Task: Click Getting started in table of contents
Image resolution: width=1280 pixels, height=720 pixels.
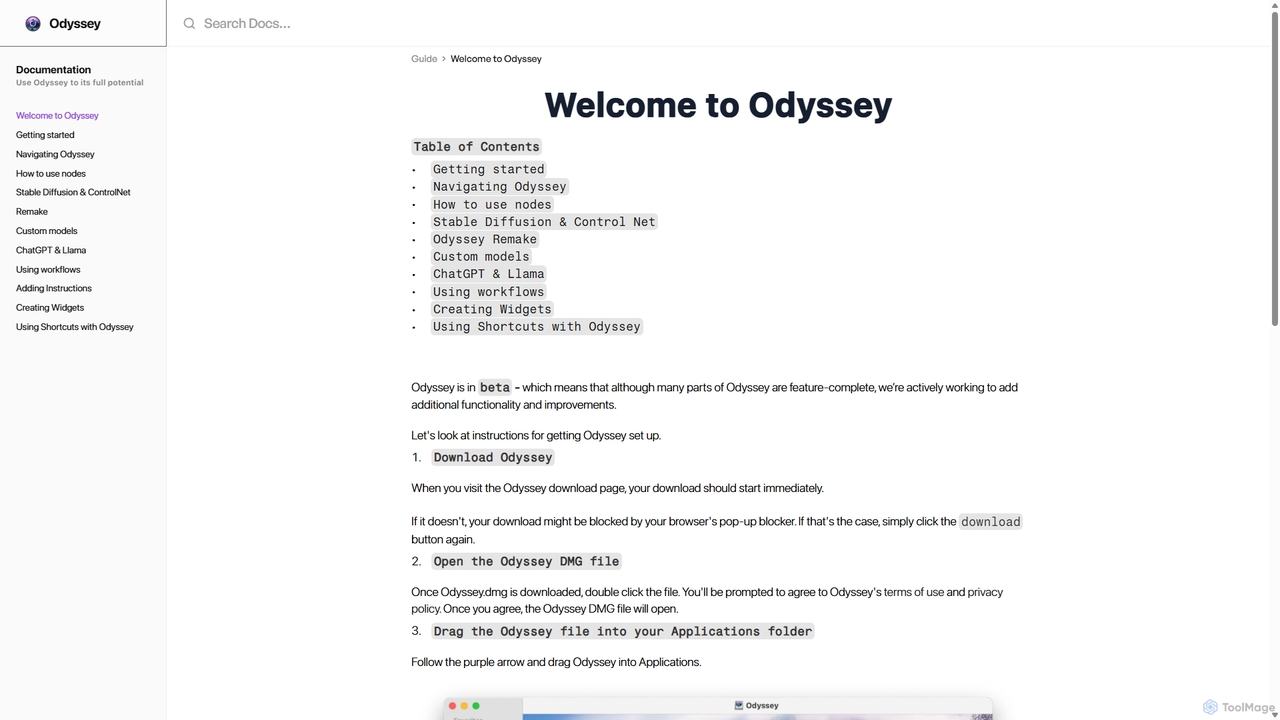Action: click(x=489, y=169)
